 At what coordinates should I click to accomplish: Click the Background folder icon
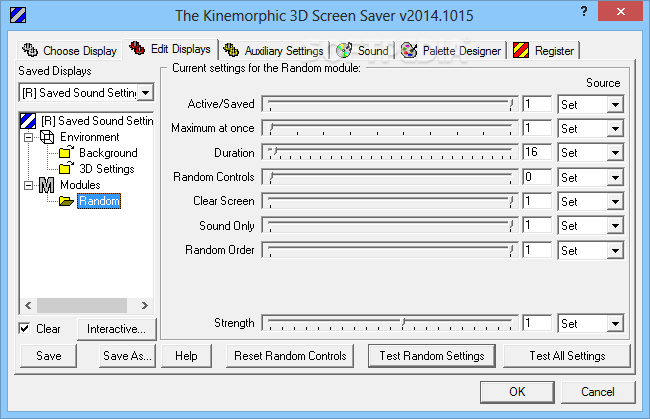pos(66,153)
